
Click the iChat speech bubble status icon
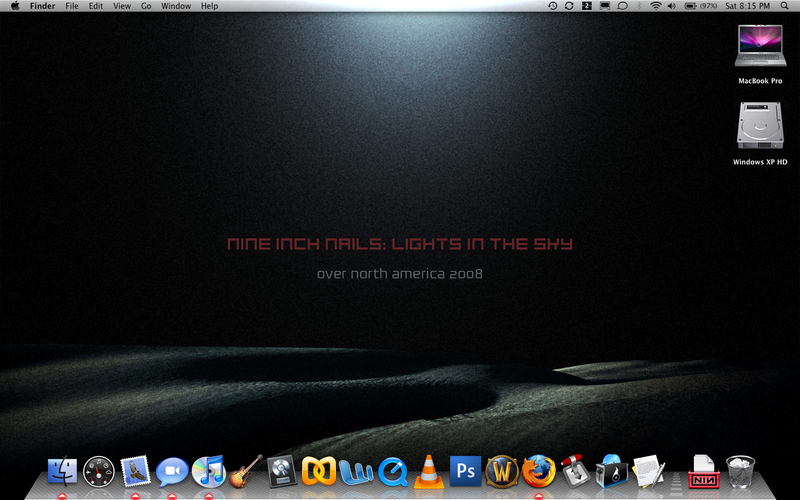(x=622, y=6)
